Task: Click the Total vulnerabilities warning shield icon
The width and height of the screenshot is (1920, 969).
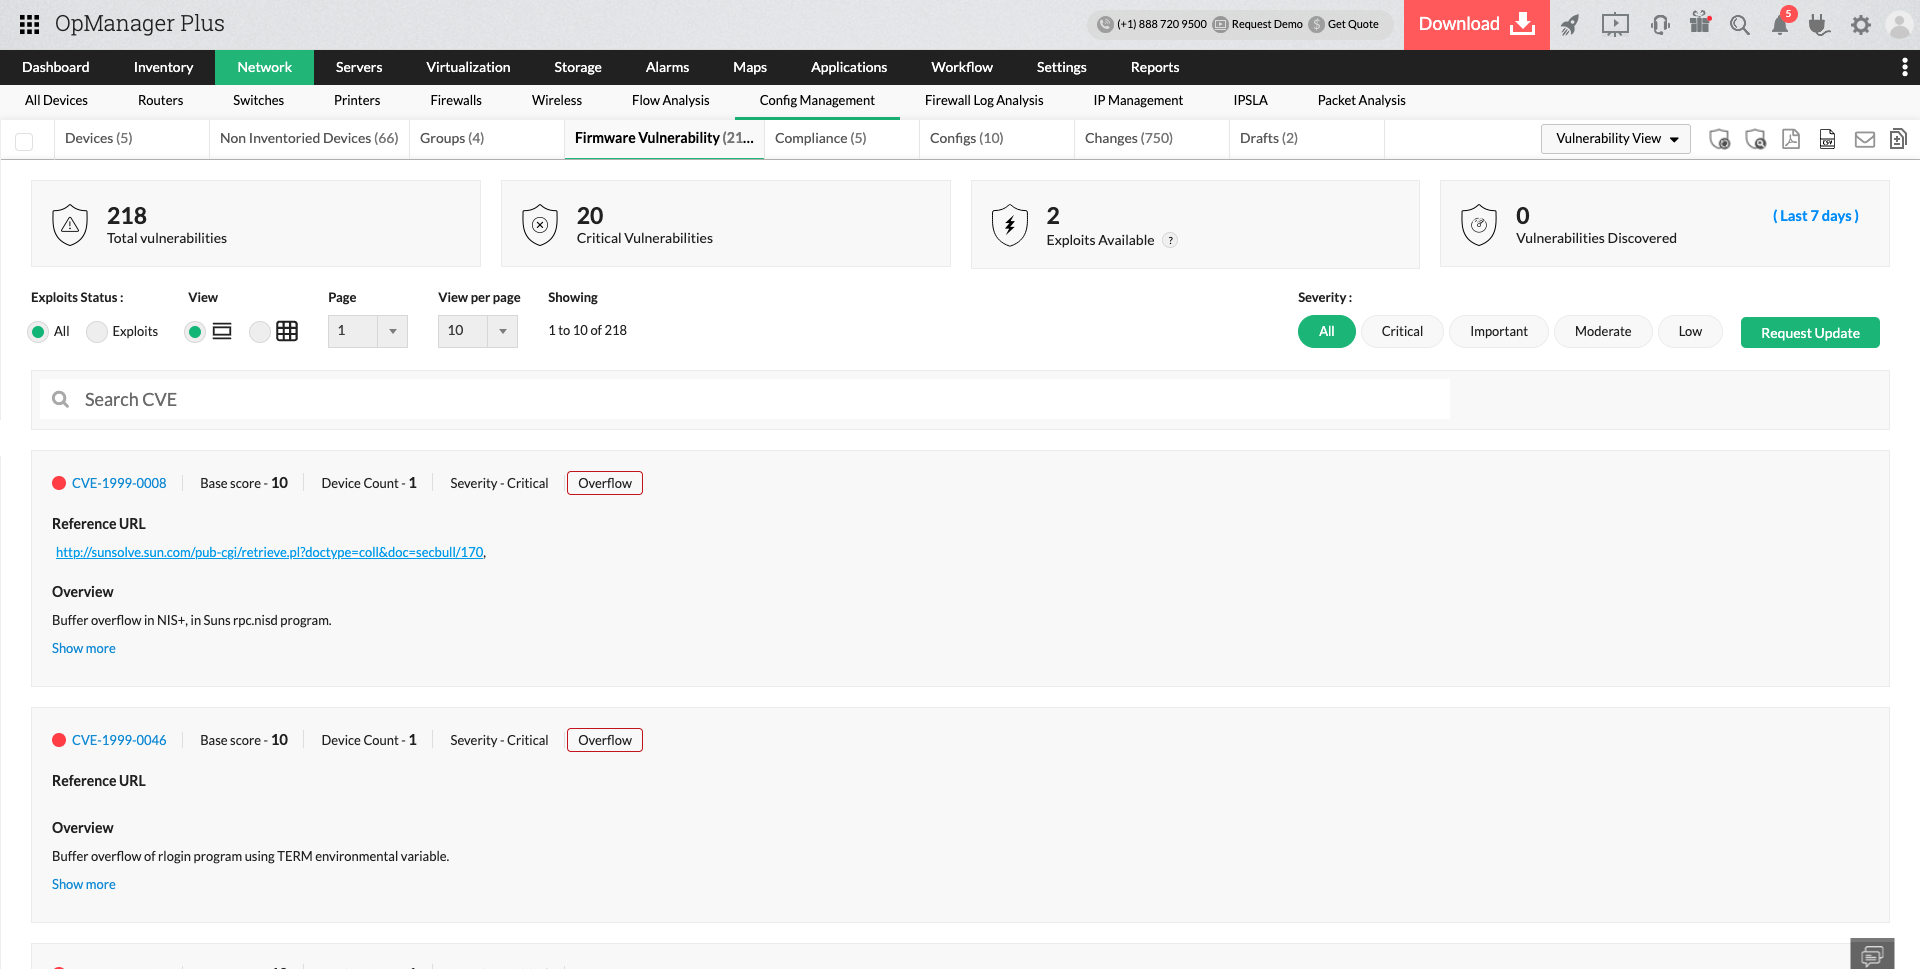Action: pyautogui.click(x=70, y=224)
